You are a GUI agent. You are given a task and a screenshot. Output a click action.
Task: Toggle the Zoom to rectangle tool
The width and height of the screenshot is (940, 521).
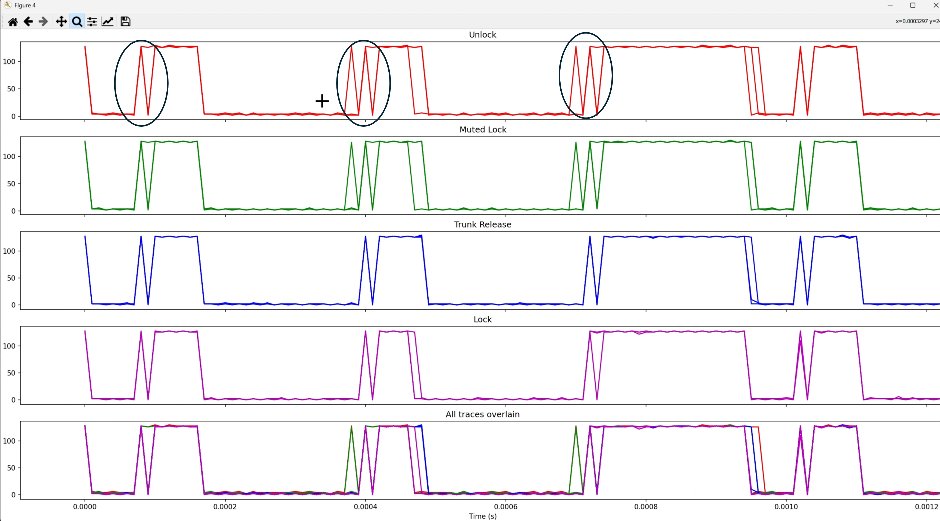[x=77, y=22]
